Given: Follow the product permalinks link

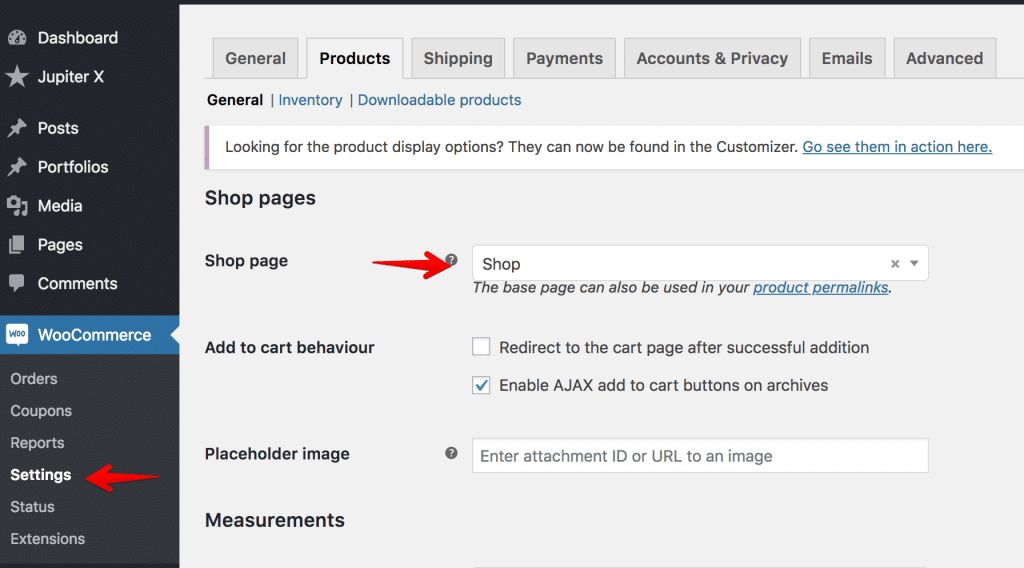Looking at the screenshot, I should coord(820,287).
